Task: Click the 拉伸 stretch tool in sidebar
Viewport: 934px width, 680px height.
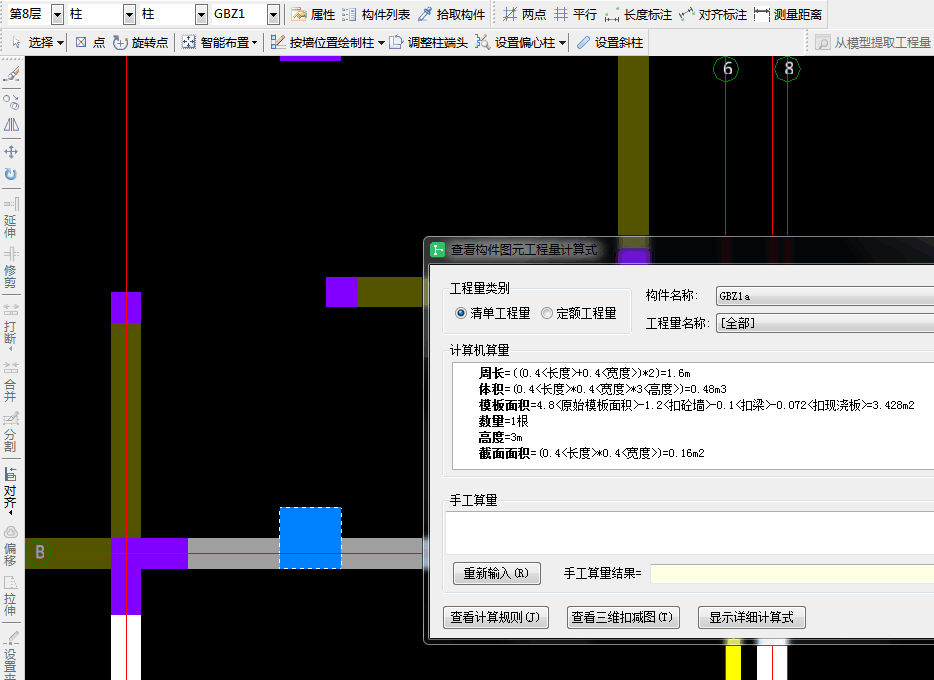Action: [11, 596]
